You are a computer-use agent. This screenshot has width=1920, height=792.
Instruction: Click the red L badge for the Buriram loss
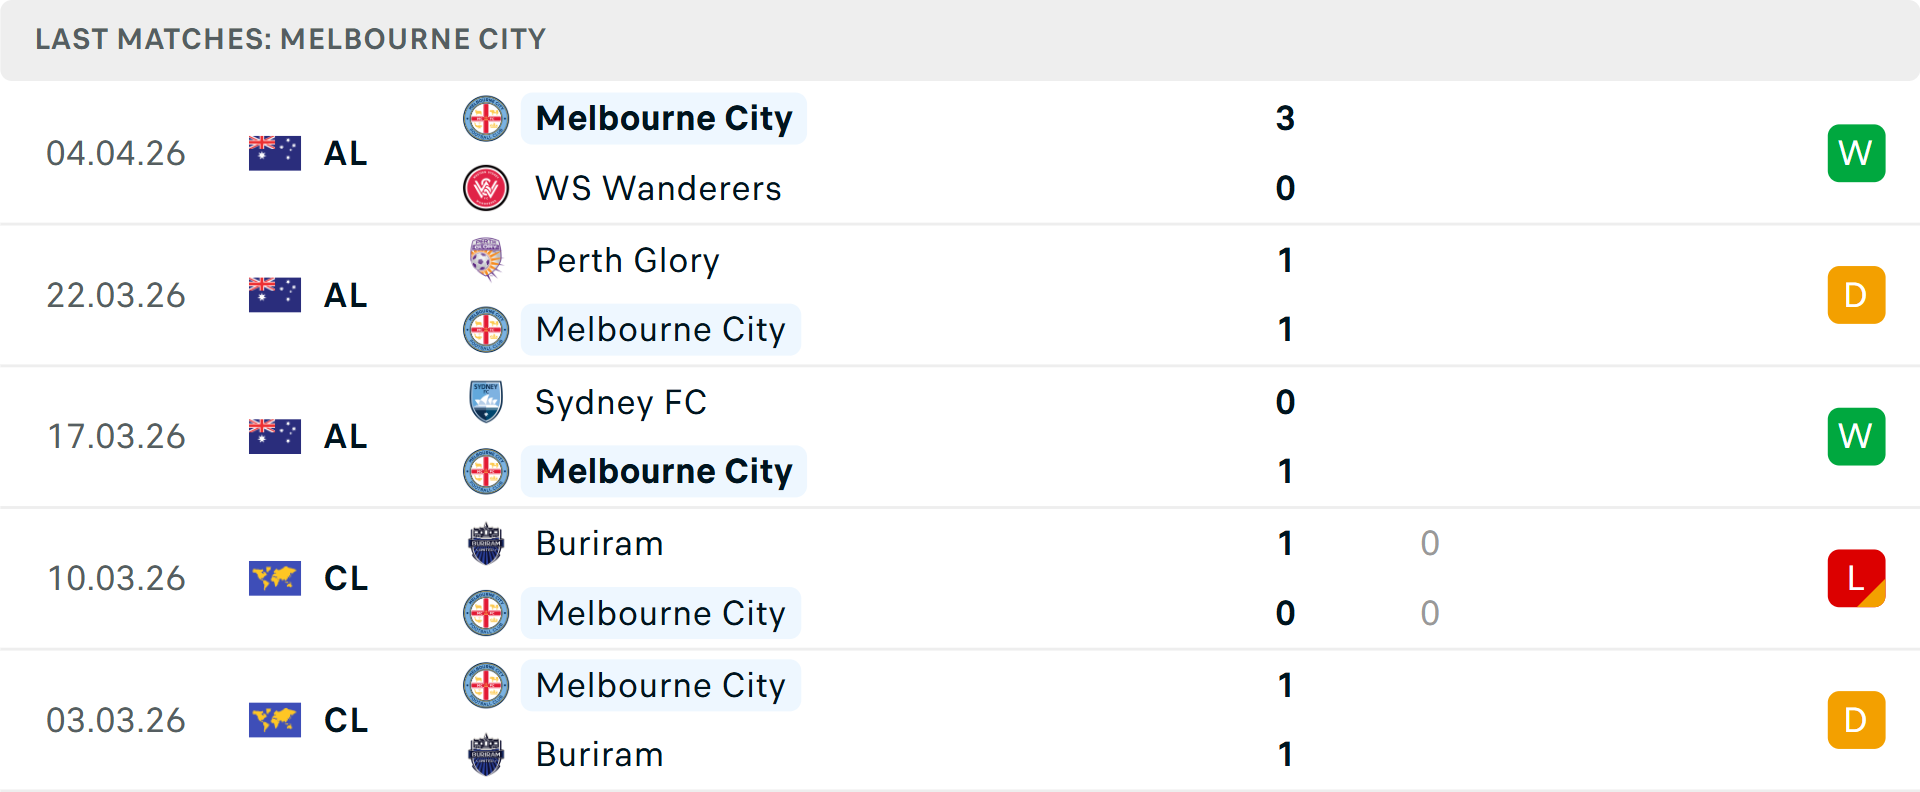click(x=1856, y=578)
